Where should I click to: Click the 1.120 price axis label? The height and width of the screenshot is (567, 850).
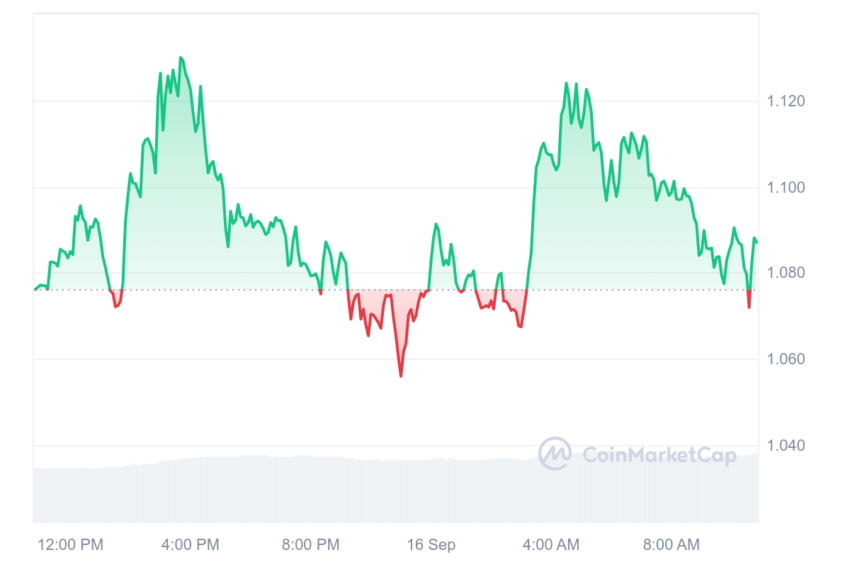point(785,101)
